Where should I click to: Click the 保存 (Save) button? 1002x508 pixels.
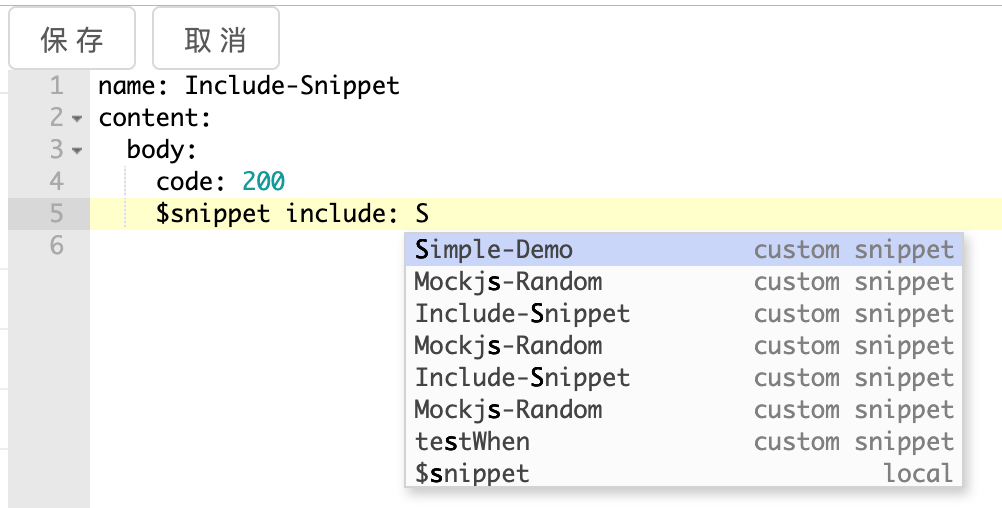[72, 40]
